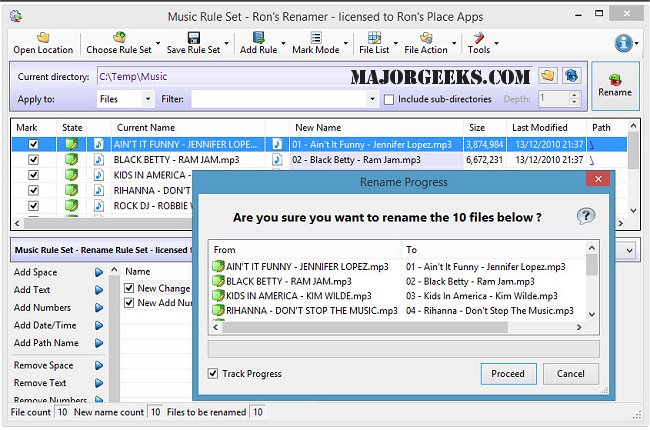Click the rename progress bar
The height and width of the screenshot is (430, 650).
coord(404,349)
